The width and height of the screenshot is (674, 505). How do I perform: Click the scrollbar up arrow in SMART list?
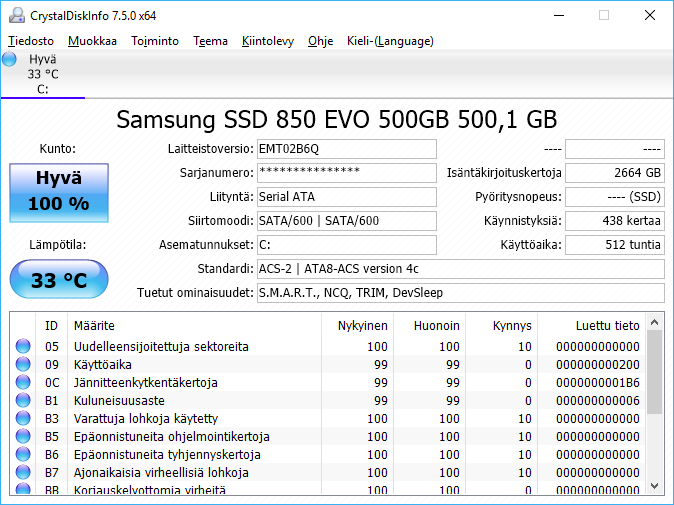point(655,322)
